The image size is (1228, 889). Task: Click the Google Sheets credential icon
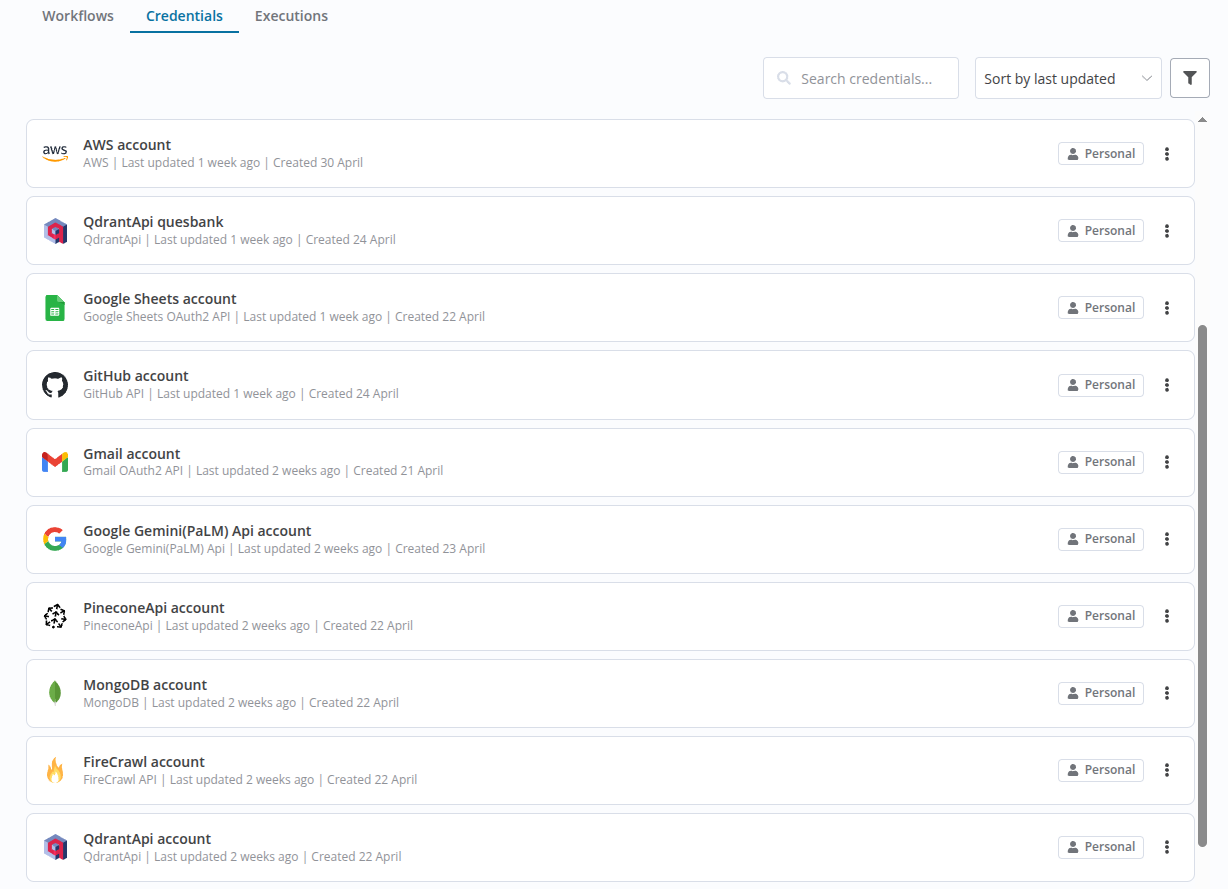click(x=55, y=307)
